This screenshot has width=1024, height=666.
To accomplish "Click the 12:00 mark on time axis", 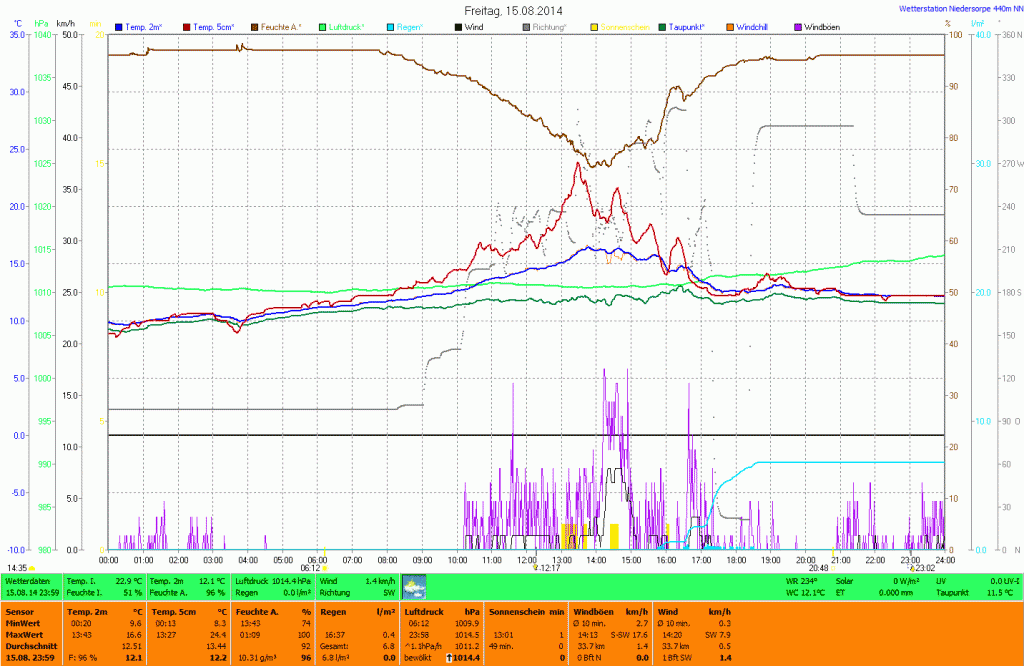I will tap(527, 560).
